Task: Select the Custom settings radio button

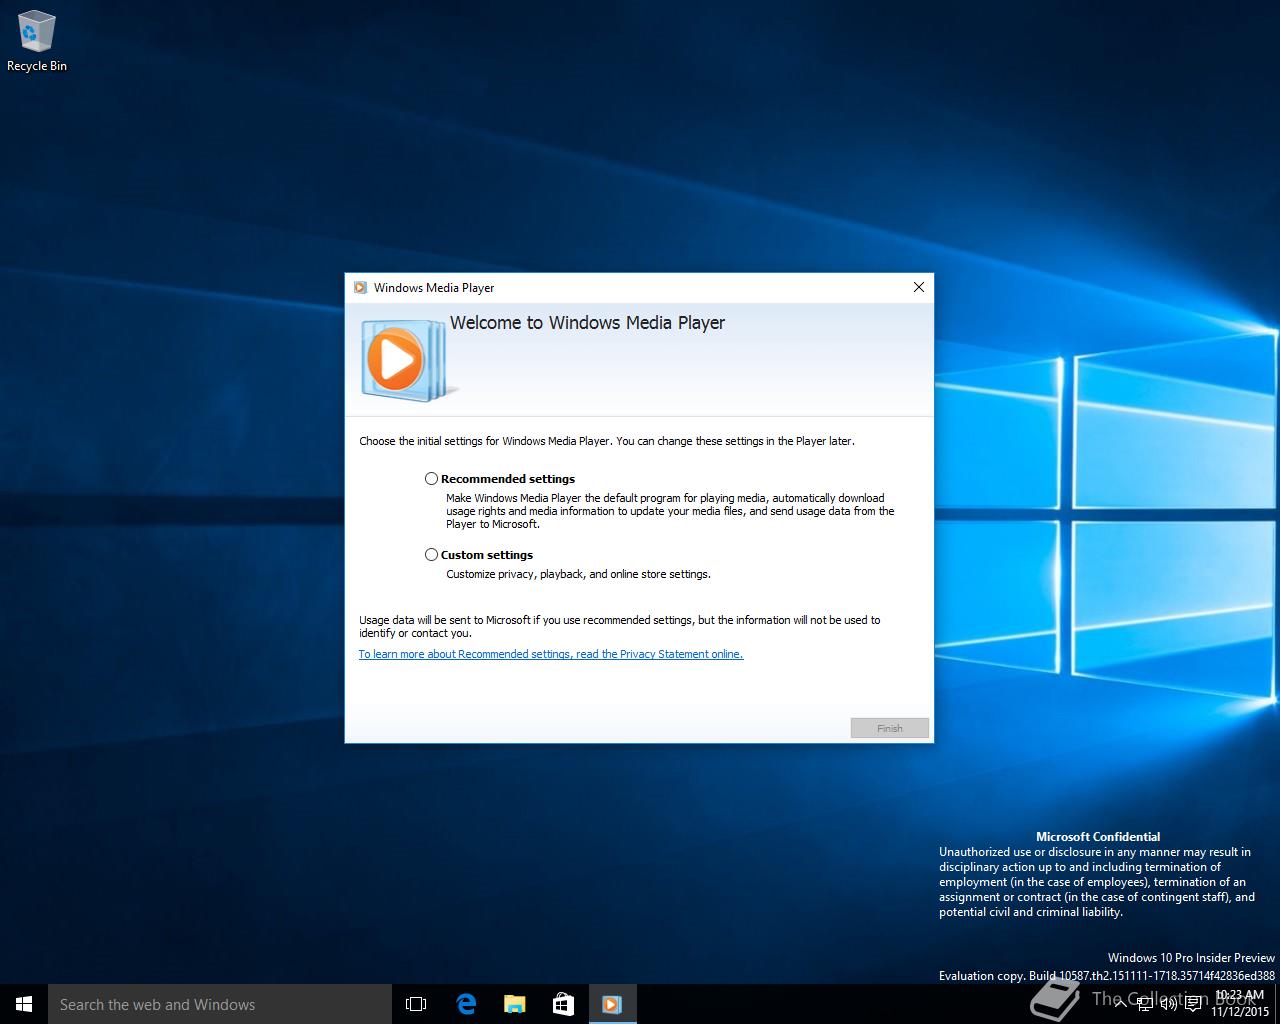Action: (x=431, y=554)
